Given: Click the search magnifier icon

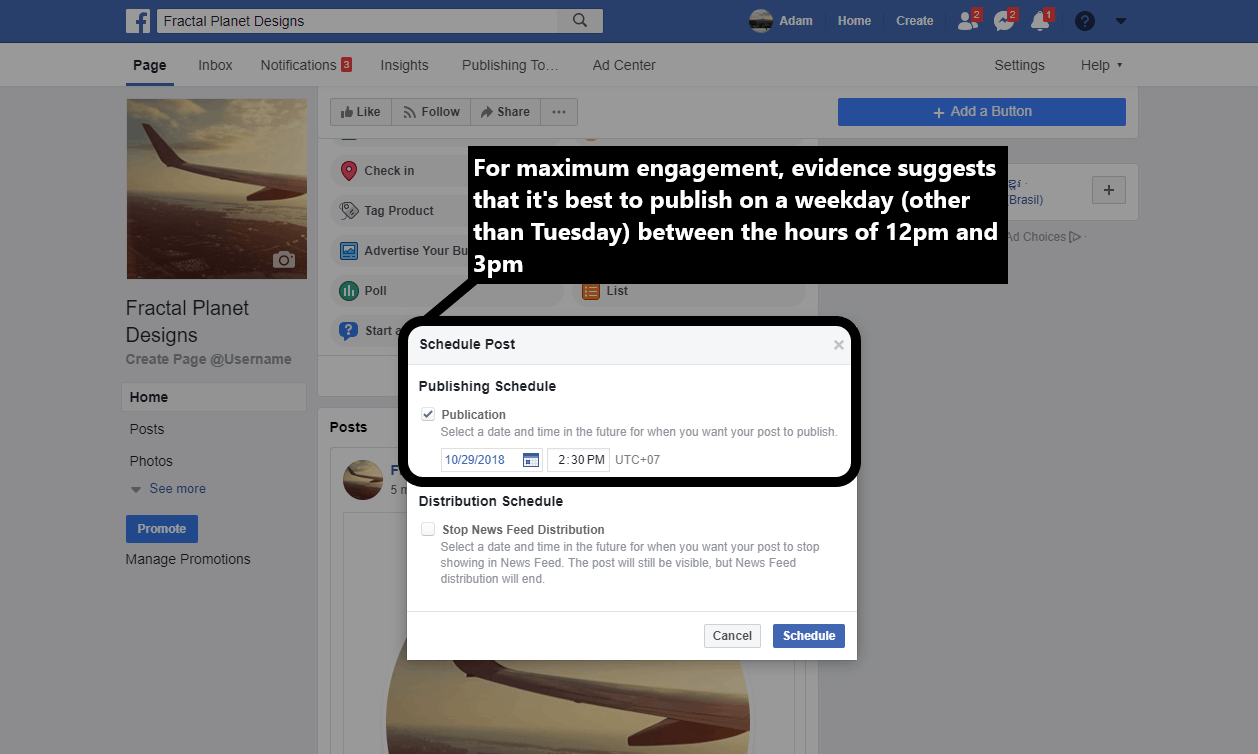Looking at the screenshot, I should (x=580, y=21).
